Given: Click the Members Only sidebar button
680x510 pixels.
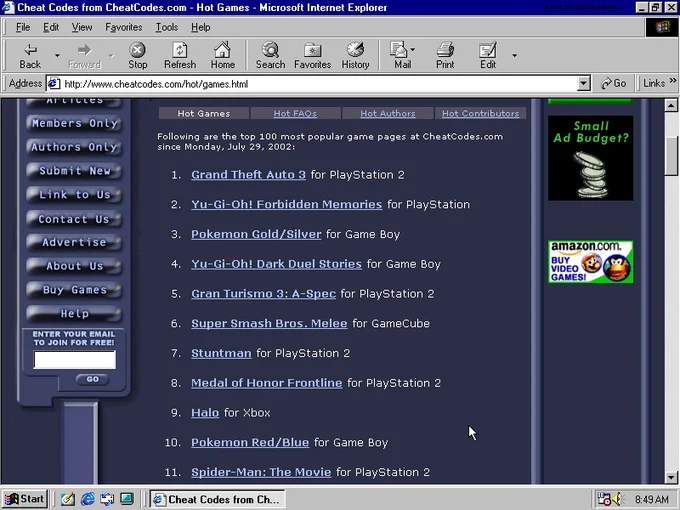Looking at the screenshot, I should [x=74, y=124].
